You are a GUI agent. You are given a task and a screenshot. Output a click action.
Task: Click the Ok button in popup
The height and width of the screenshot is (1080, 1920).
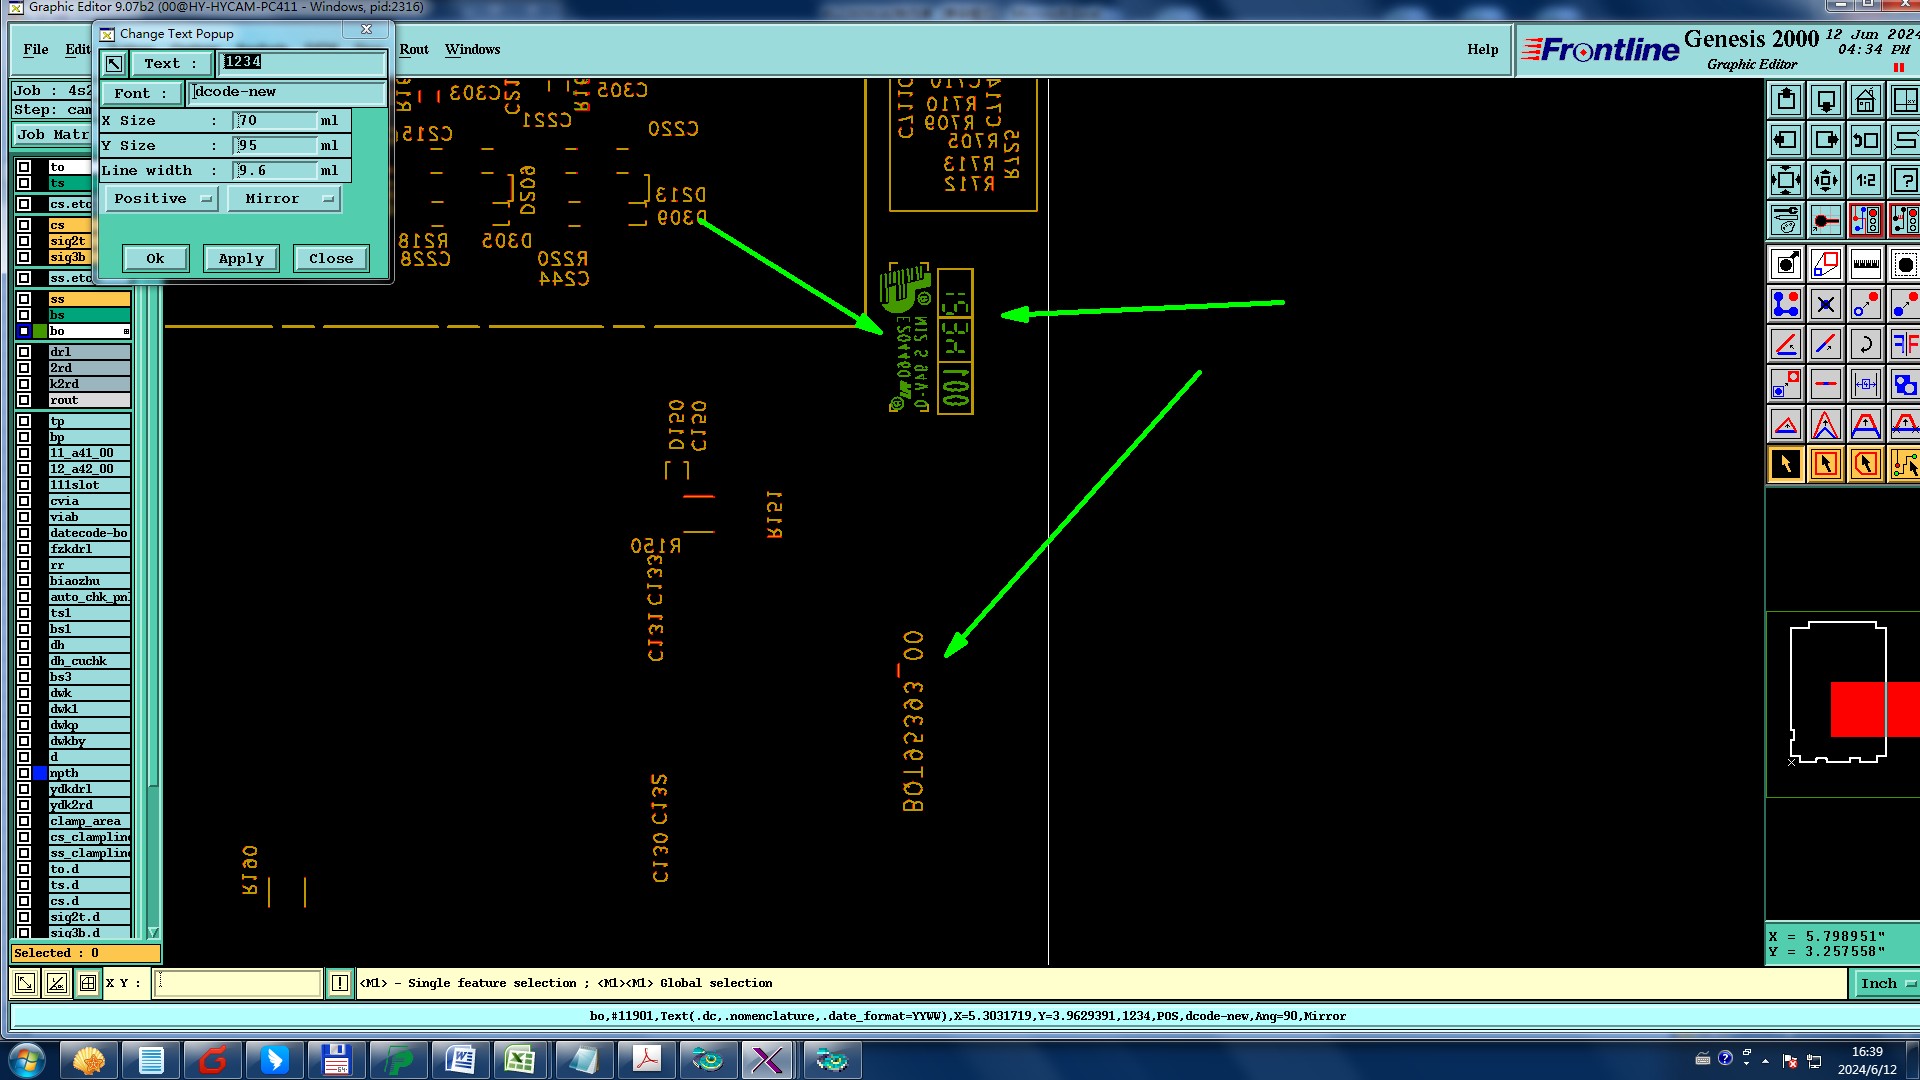pyautogui.click(x=155, y=258)
